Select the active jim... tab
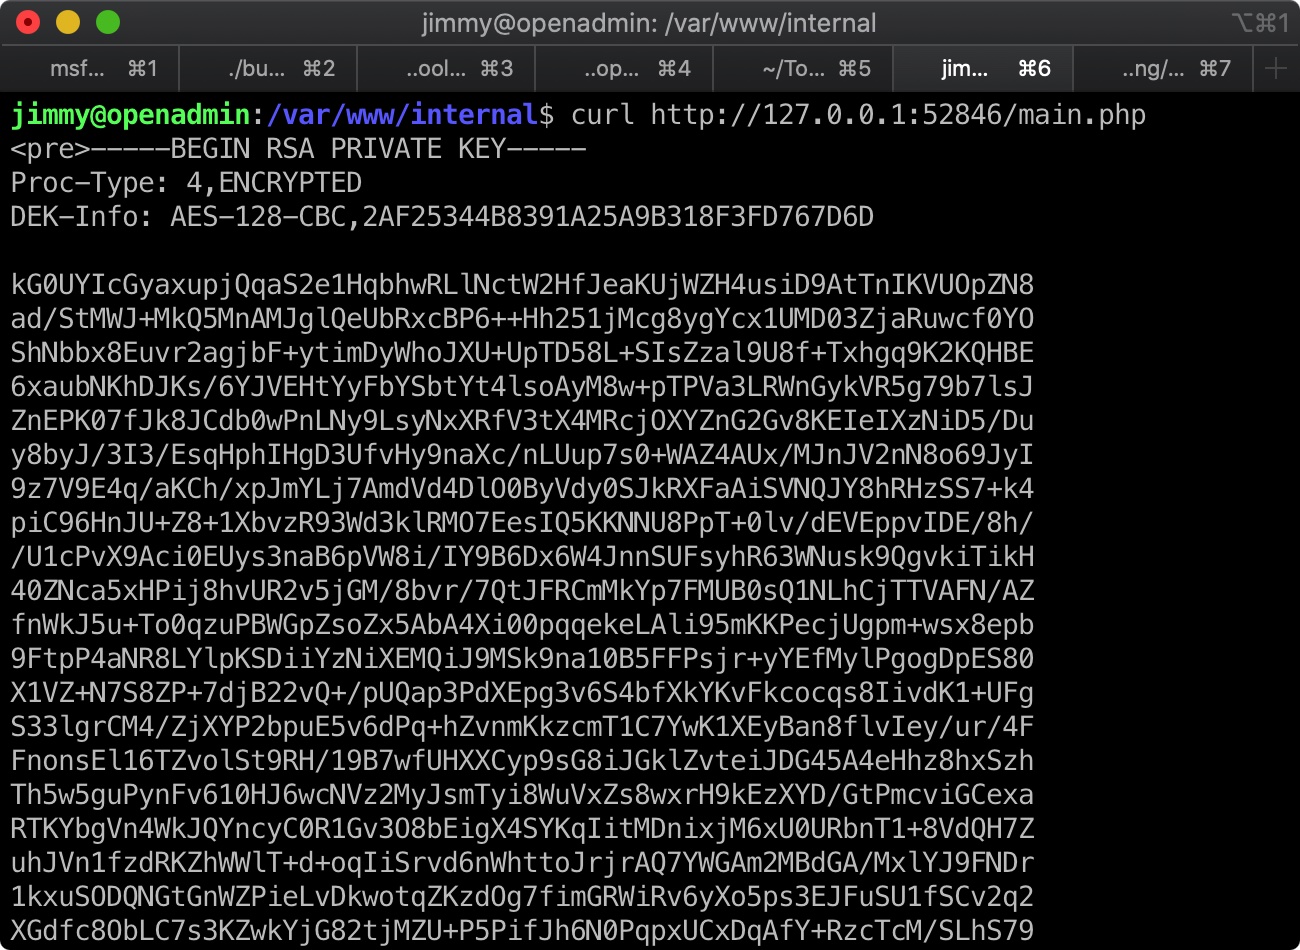 (982, 69)
